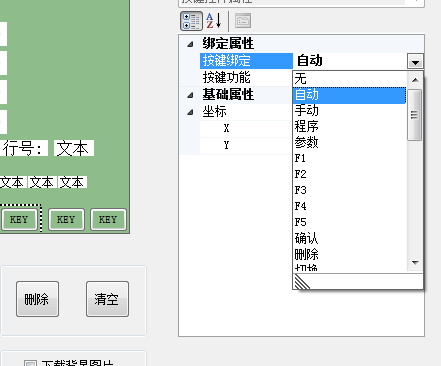Select the Y coordinate property
The width and height of the screenshot is (441, 366).
[x=246, y=145]
